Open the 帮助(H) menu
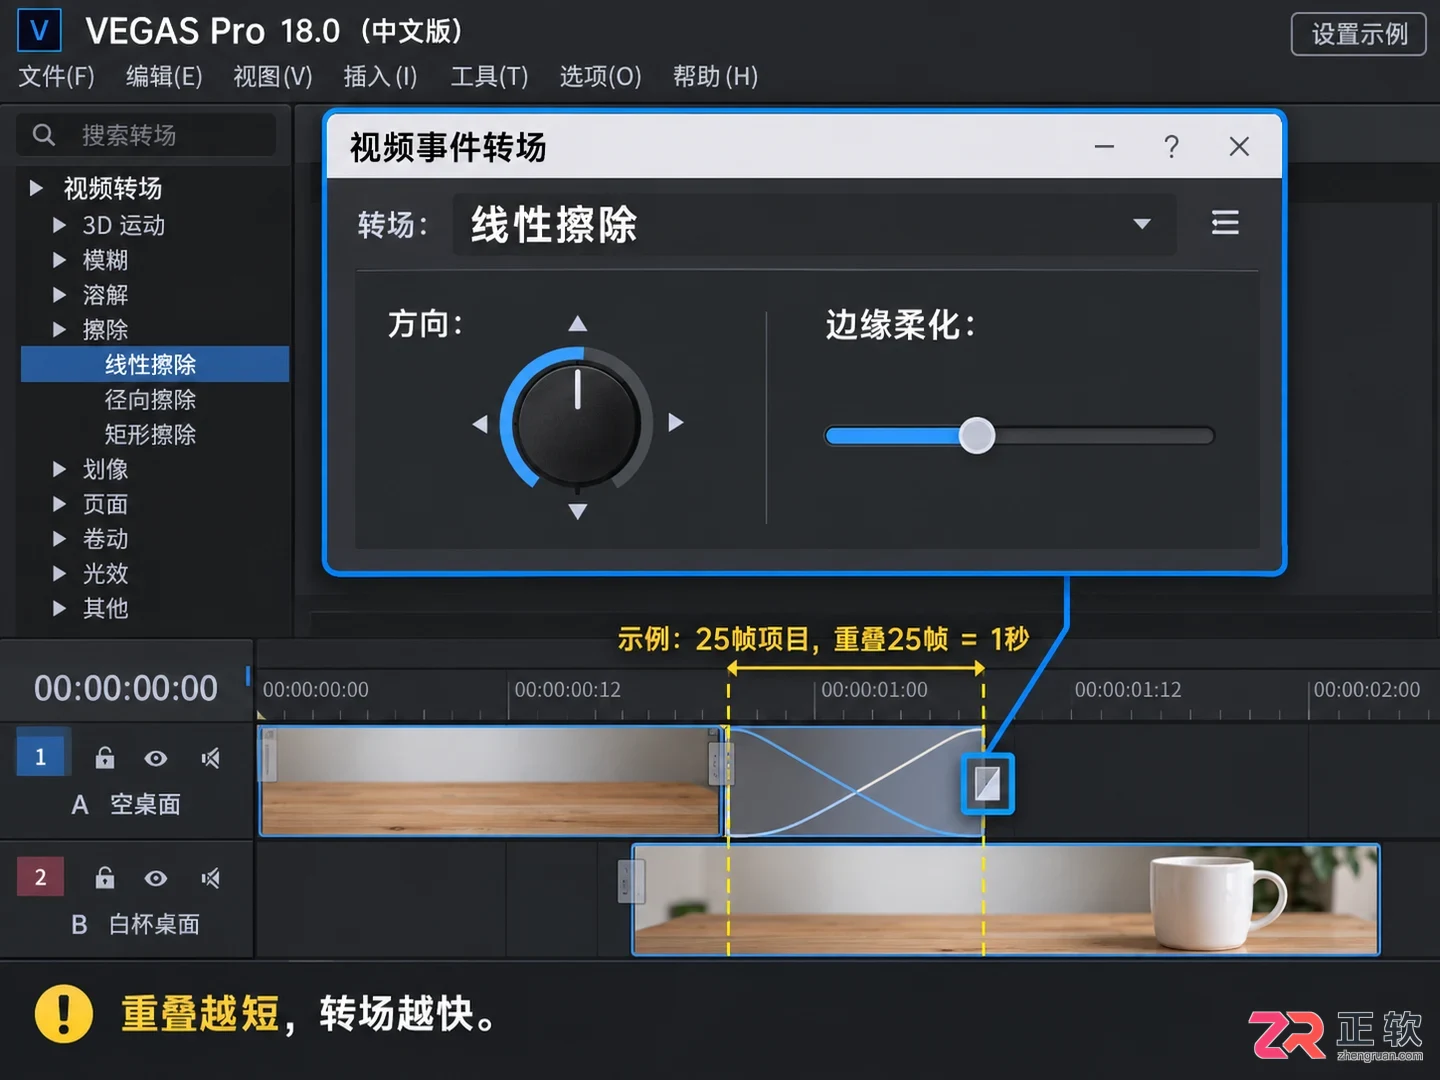Image resolution: width=1440 pixels, height=1080 pixels. pos(715,76)
